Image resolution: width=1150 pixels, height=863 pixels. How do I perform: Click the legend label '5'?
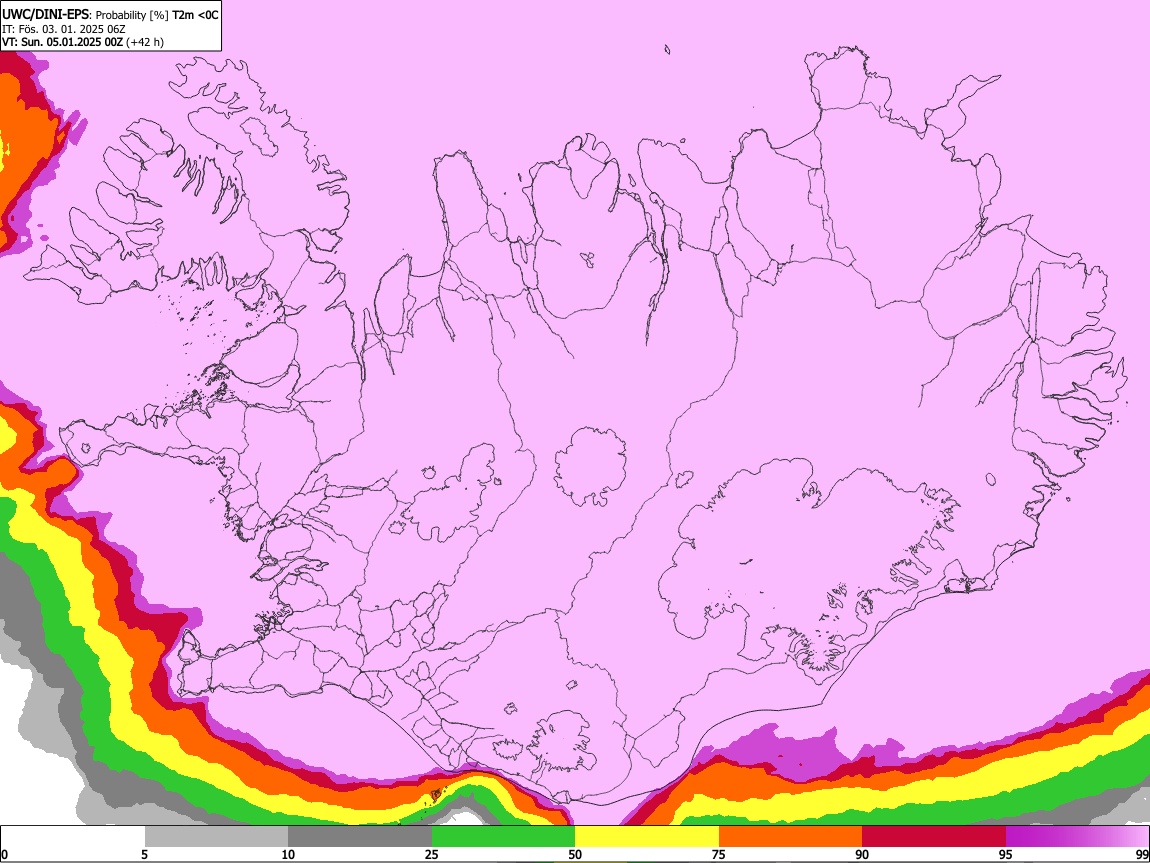tap(144, 854)
